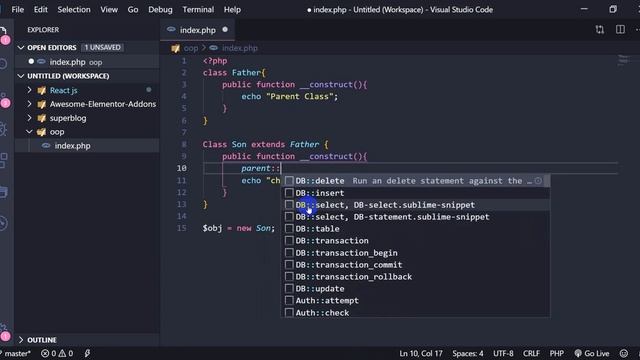The image size is (640, 360).
Task: Expand the Awesome-Elementor-Addons folder
Action: [29, 104]
